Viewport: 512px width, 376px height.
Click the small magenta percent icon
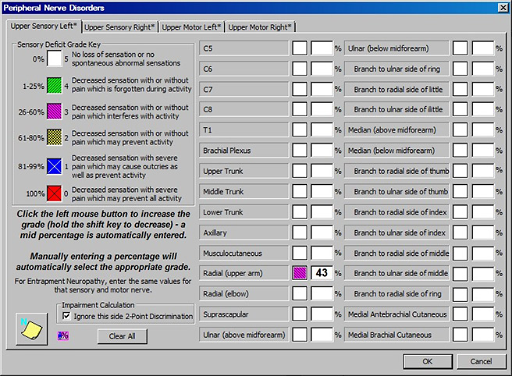tap(63, 336)
